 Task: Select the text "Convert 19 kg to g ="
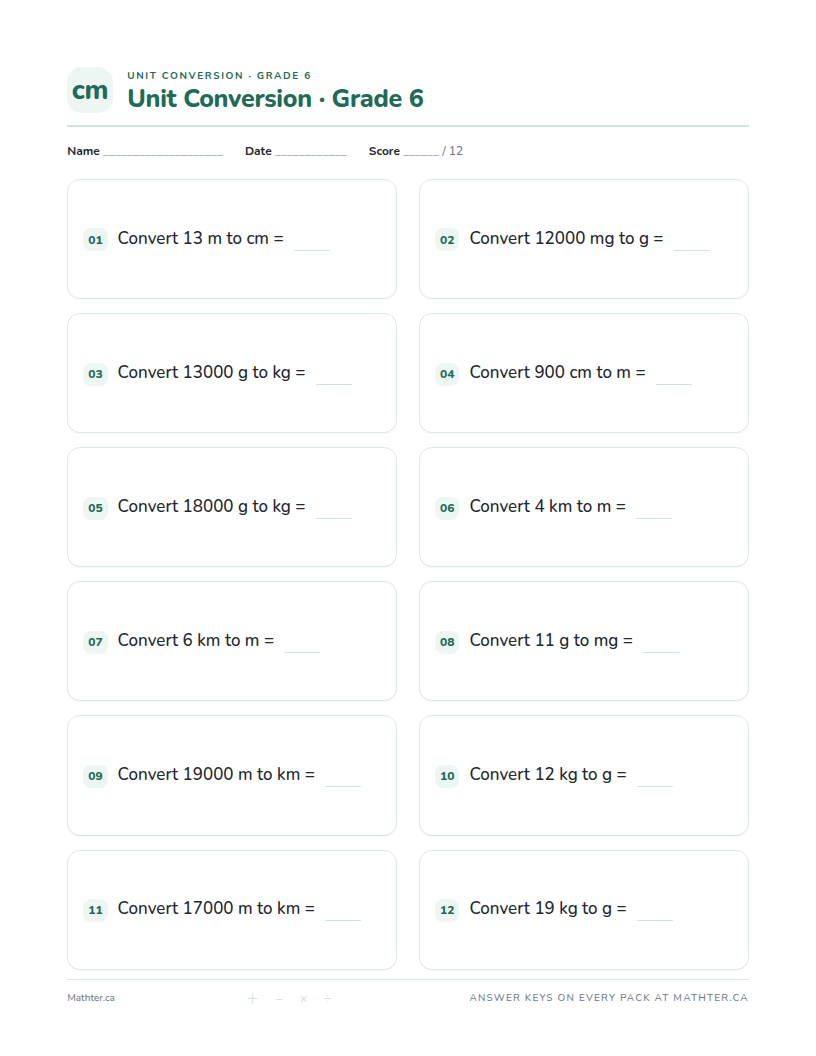[x=548, y=909]
